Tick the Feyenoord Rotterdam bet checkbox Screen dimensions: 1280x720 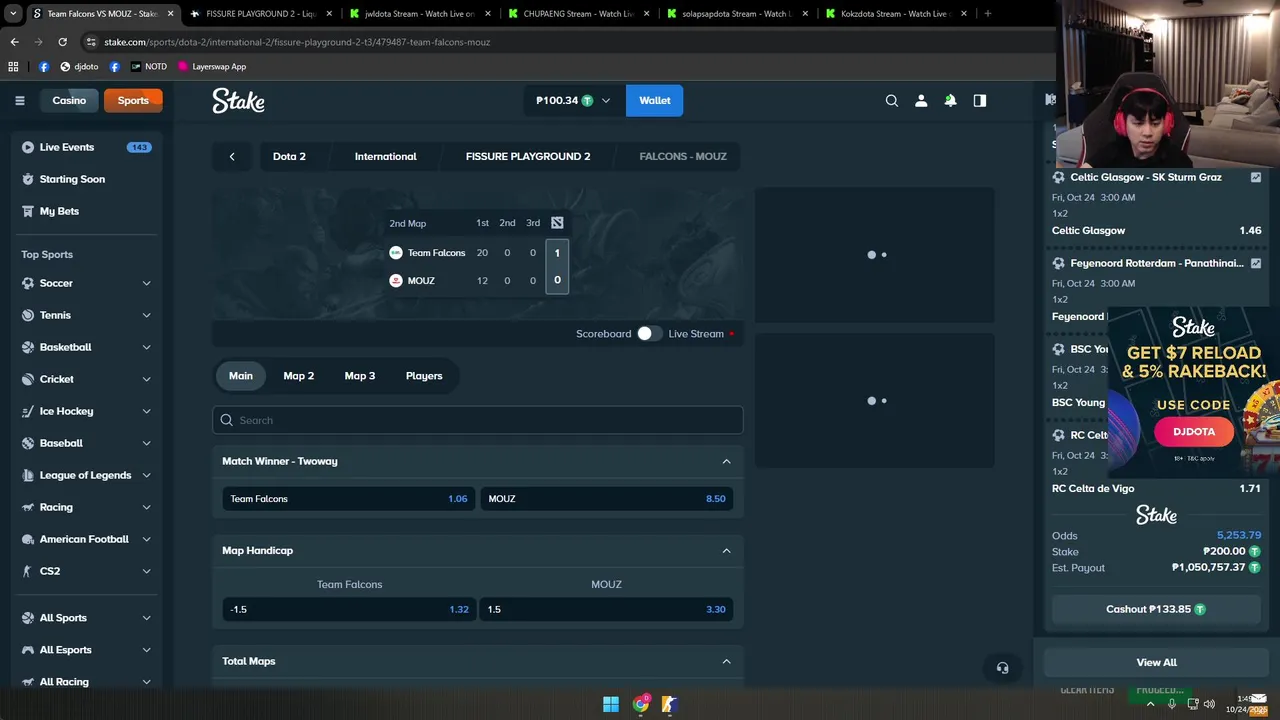(x=1256, y=263)
